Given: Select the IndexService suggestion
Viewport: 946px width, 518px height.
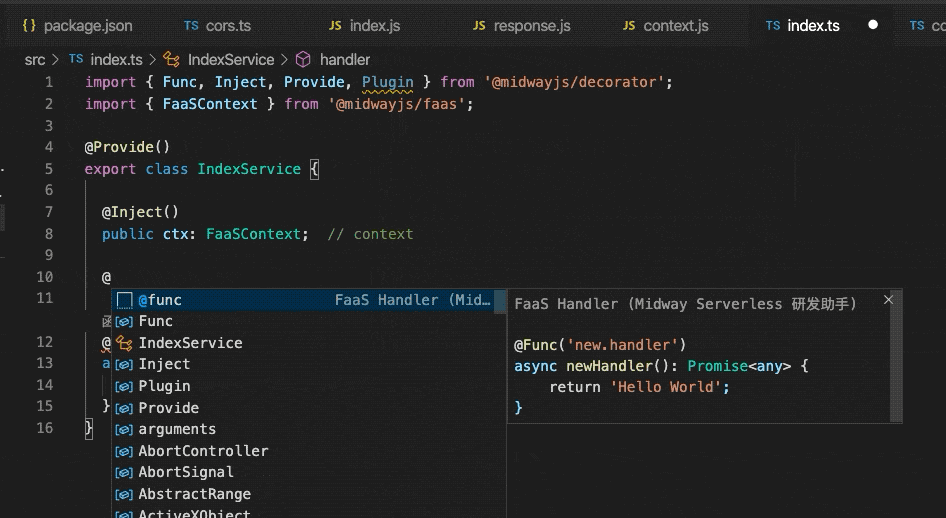Looking at the screenshot, I should pyautogui.click(x=309, y=343).
